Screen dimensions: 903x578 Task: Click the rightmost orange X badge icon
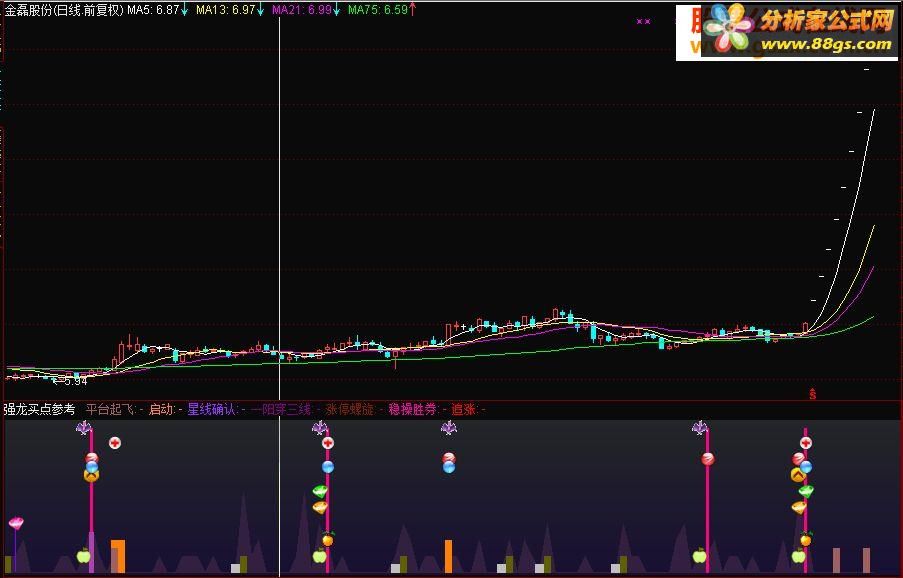coord(798,476)
